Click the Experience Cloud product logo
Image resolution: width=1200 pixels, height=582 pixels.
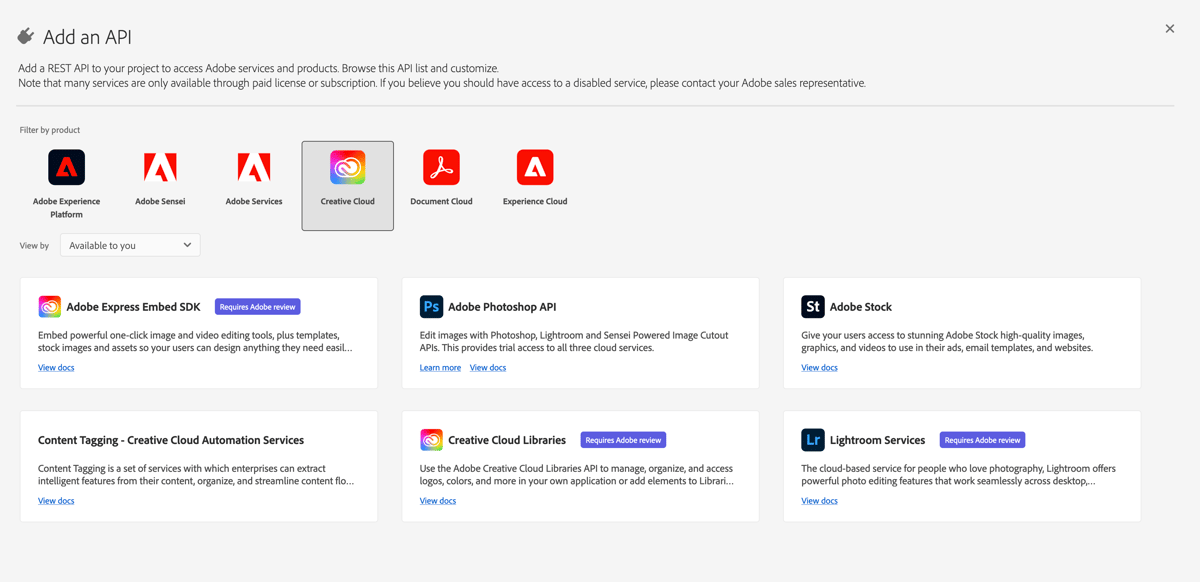pos(534,166)
